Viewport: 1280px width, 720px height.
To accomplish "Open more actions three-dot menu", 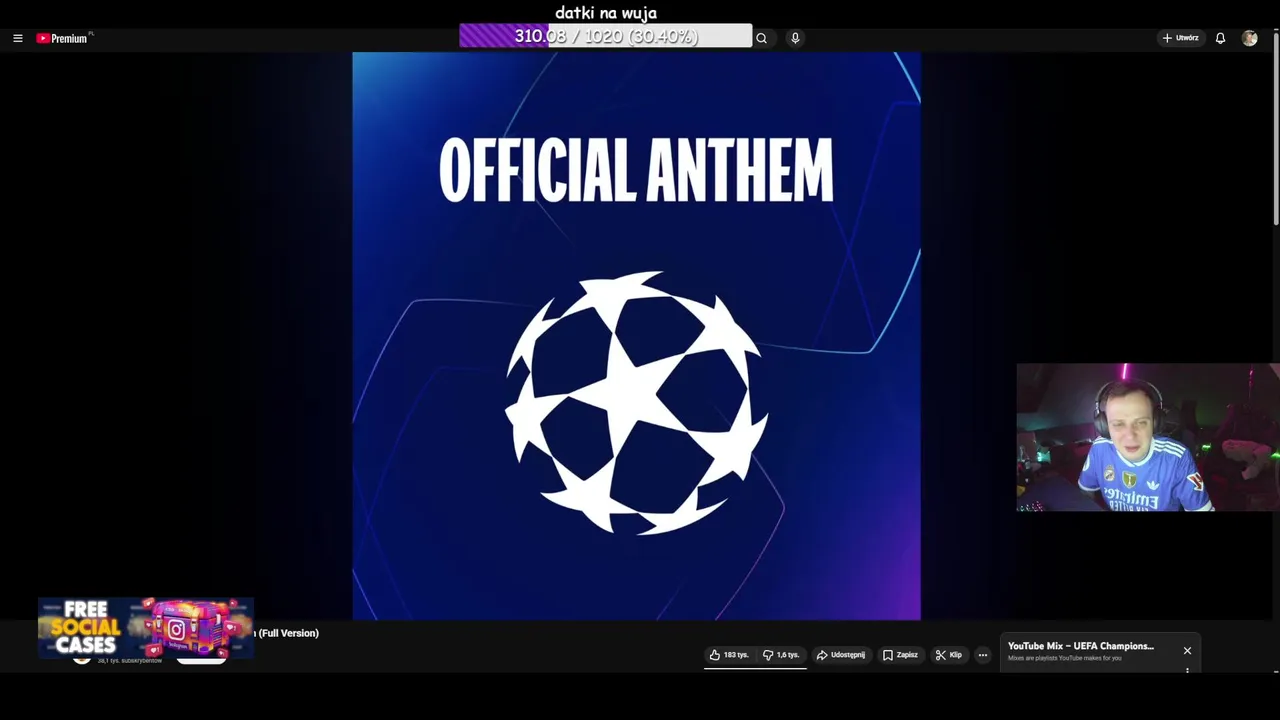I will [x=983, y=655].
